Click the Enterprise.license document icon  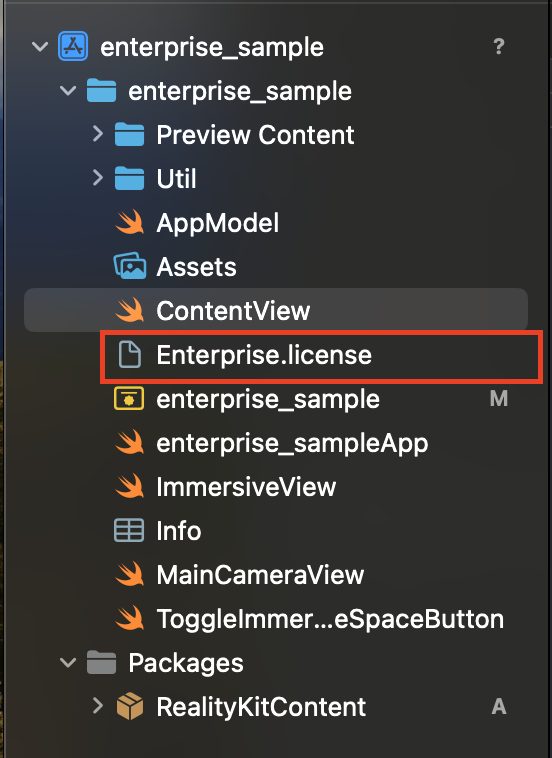(x=130, y=354)
